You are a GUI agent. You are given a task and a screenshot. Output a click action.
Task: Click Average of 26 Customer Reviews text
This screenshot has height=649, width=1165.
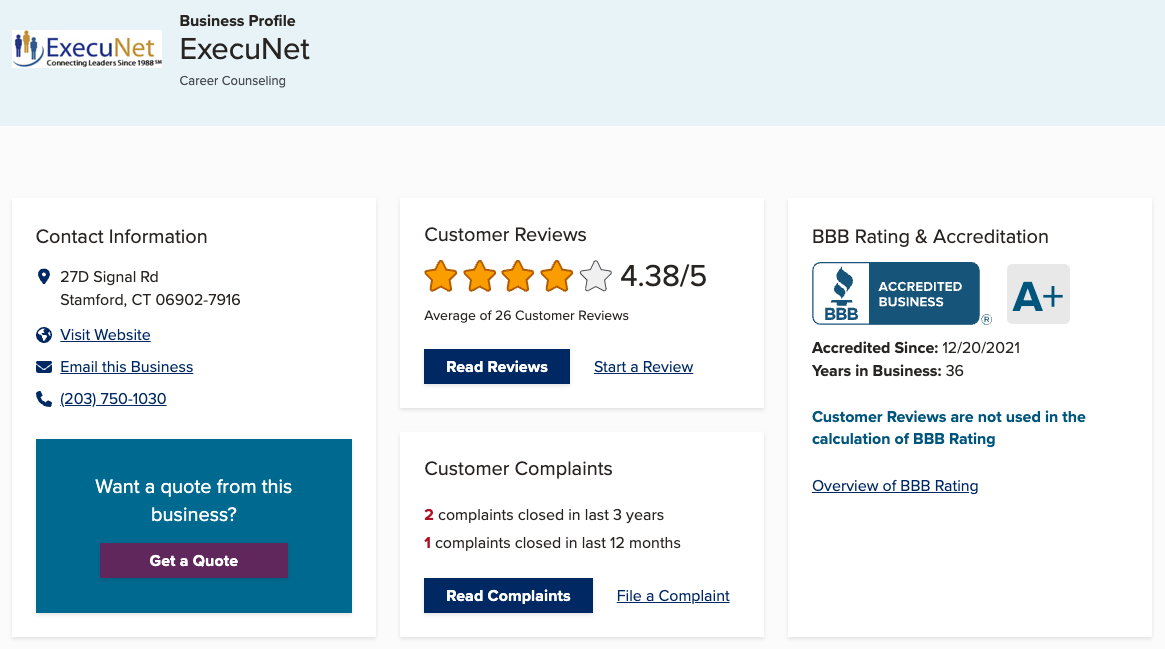pos(526,316)
